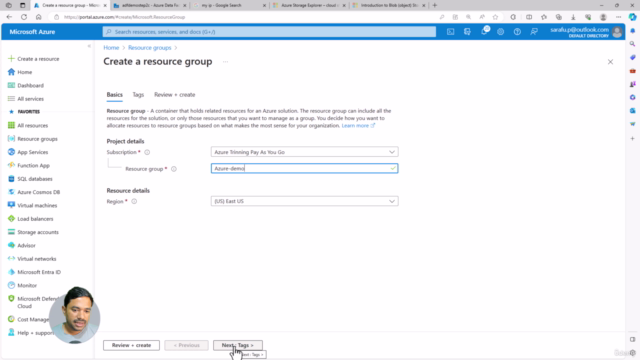Switch to the Tags tab
This screenshot has width=640, height=360.
138,95
